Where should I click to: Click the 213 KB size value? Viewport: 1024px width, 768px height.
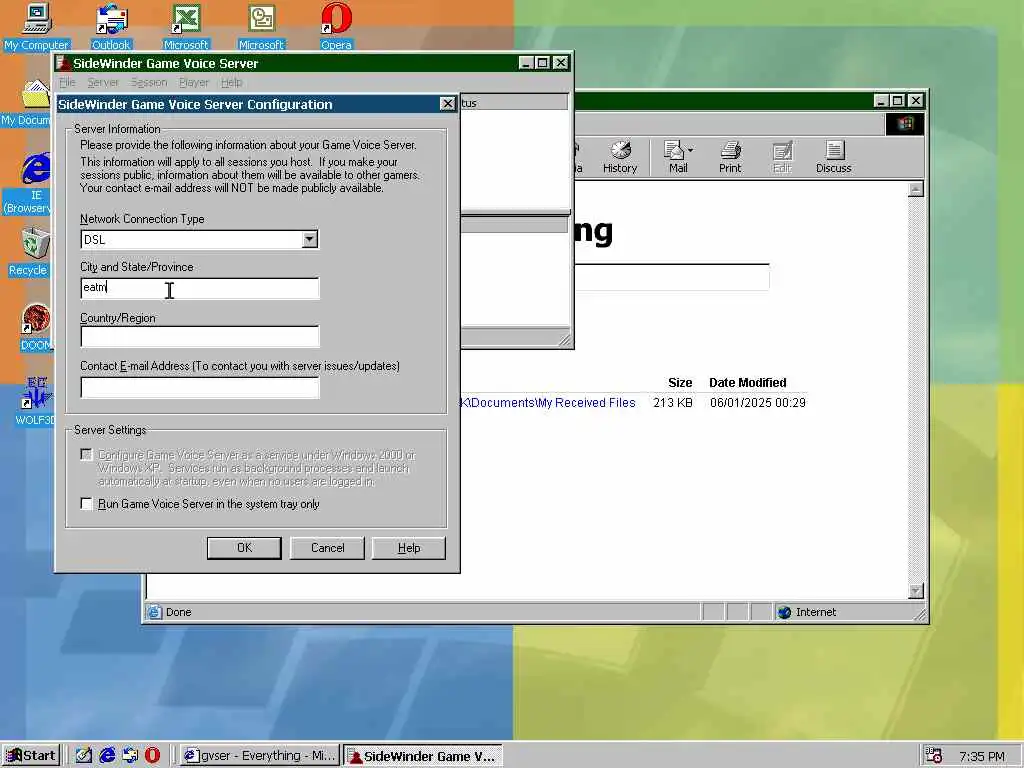coord(673,403)
